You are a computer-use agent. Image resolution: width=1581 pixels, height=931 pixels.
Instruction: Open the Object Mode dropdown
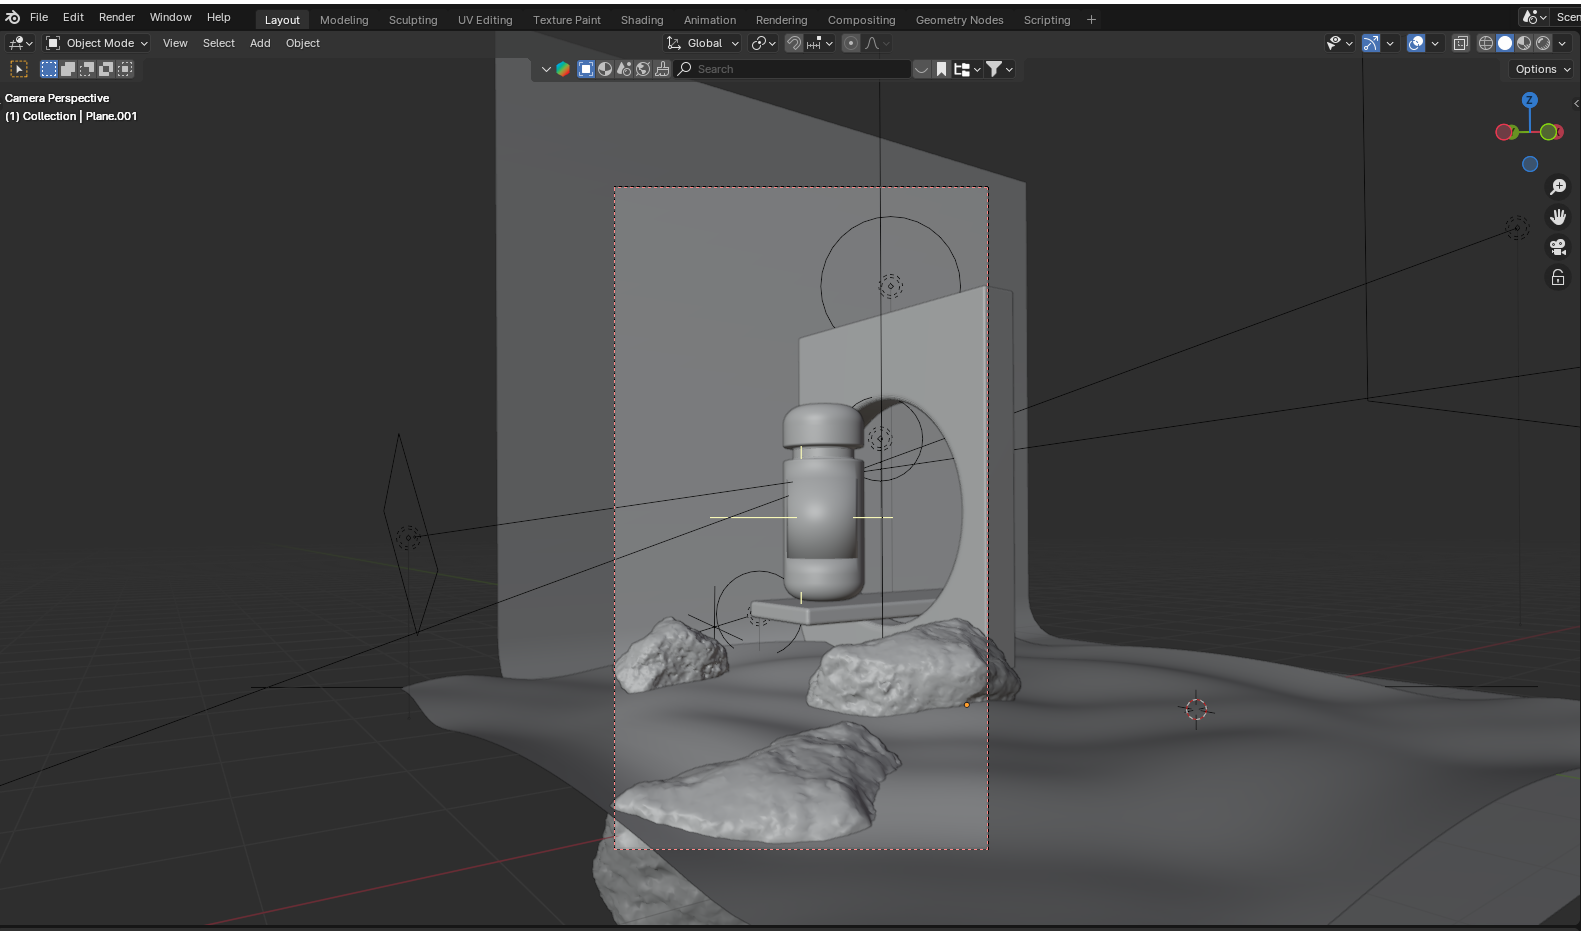point(97,43)
